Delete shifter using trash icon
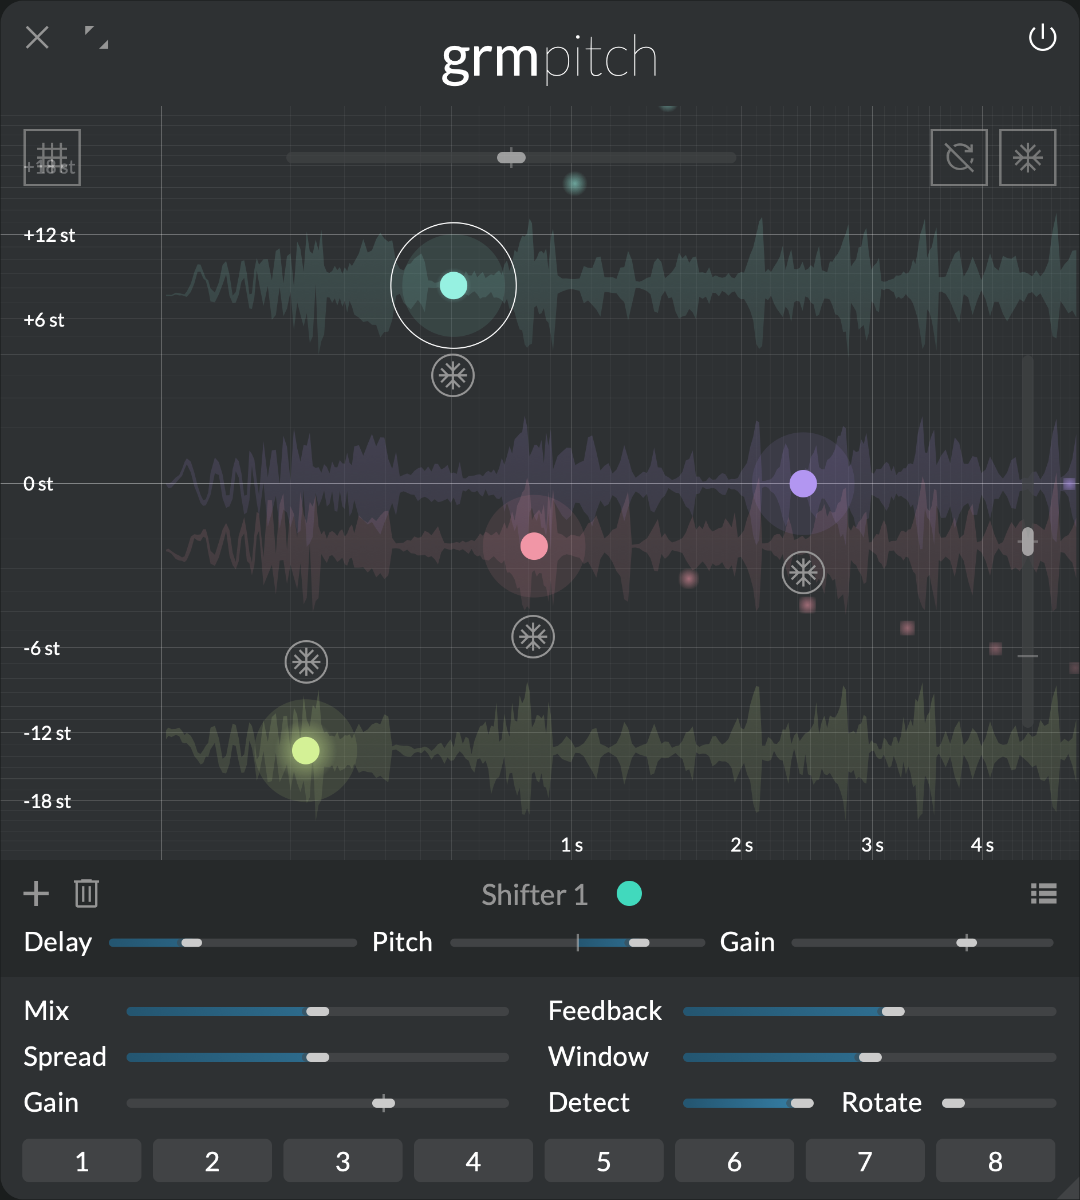Screen dimensions: 1080x1200 [87, 893]
